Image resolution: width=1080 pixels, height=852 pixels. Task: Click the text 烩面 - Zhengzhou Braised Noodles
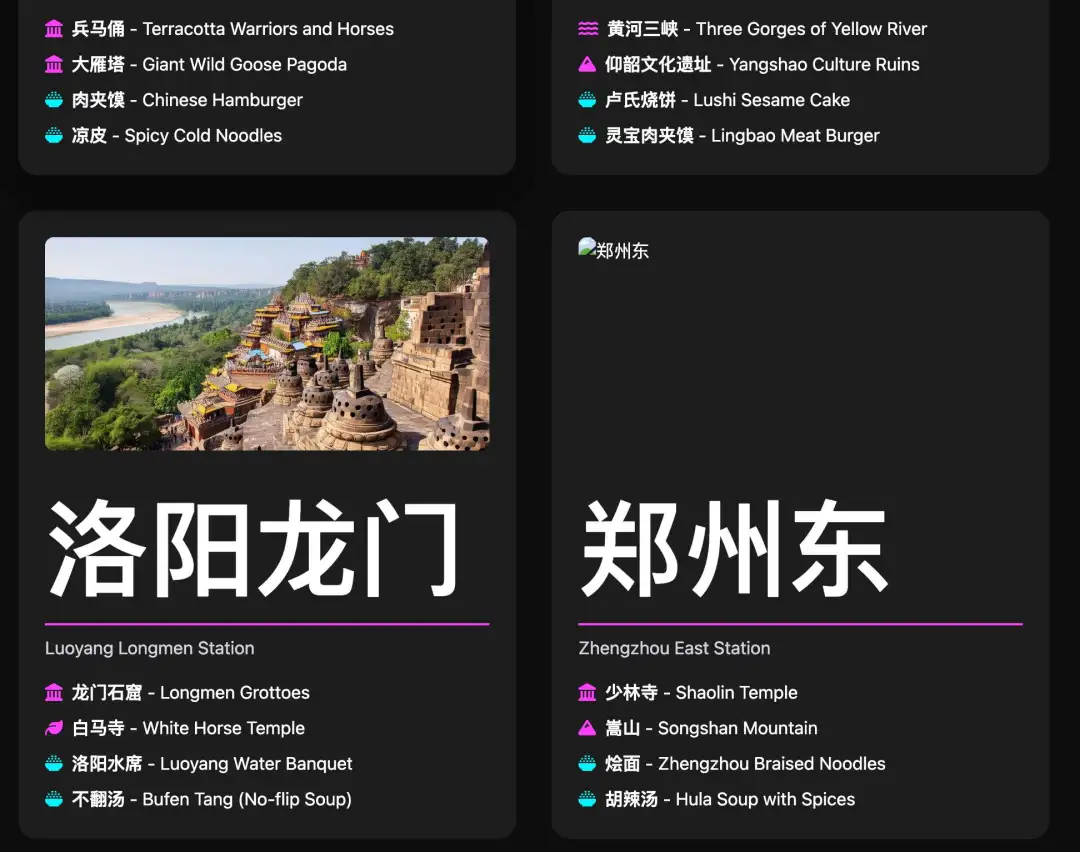745,764
